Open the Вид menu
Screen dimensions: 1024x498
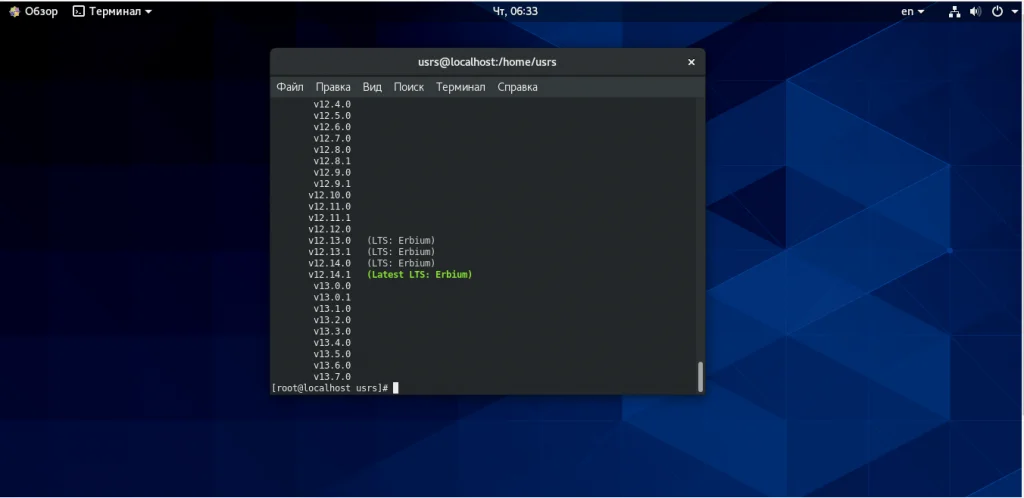(x=372, y=87)
